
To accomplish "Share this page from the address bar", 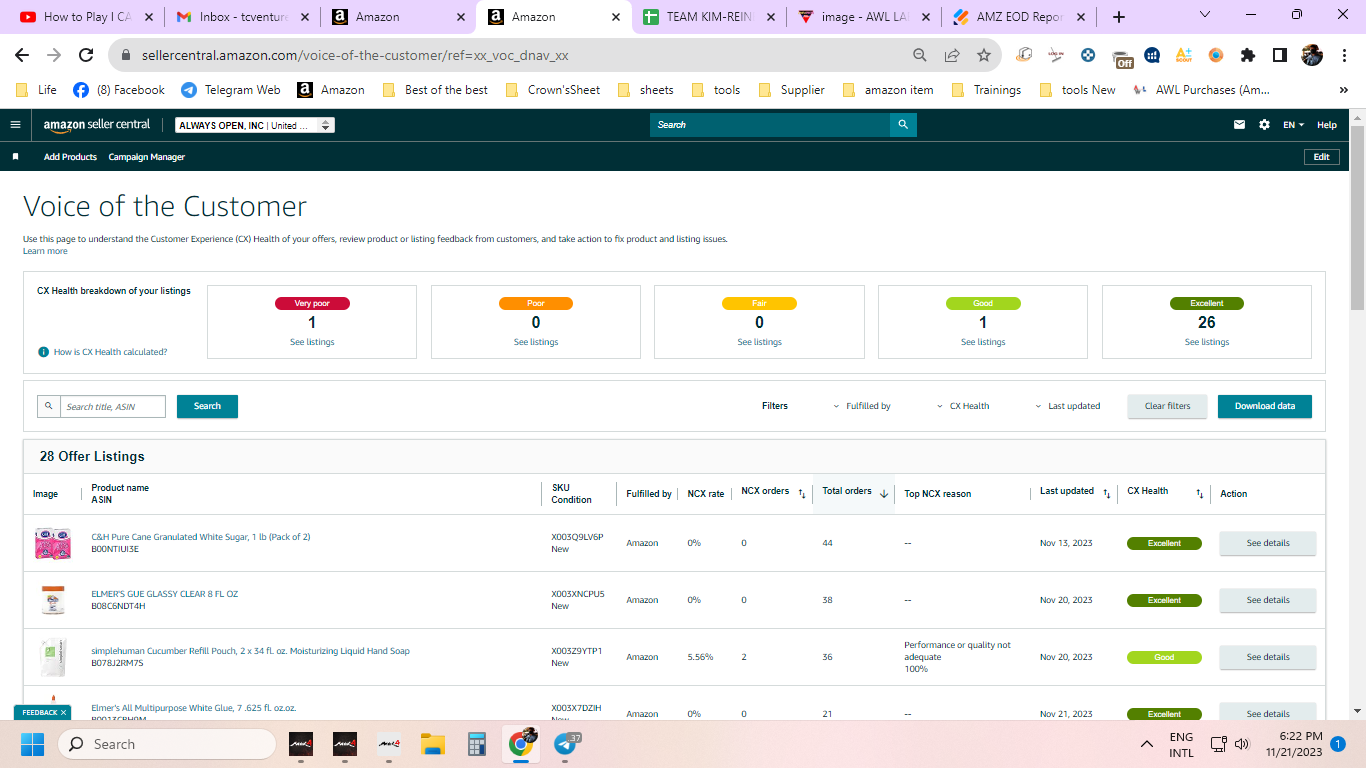I will [x=952, y=56].
